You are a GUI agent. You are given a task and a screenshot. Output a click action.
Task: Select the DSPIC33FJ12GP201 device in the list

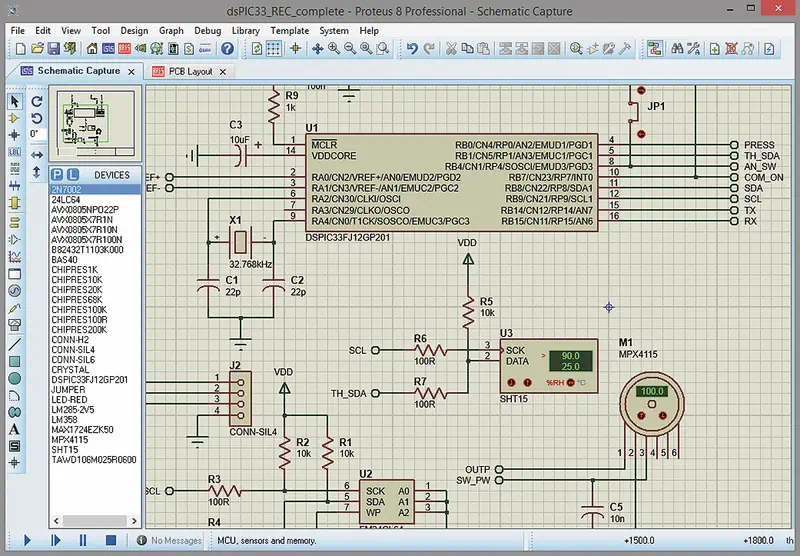(95, 380)
